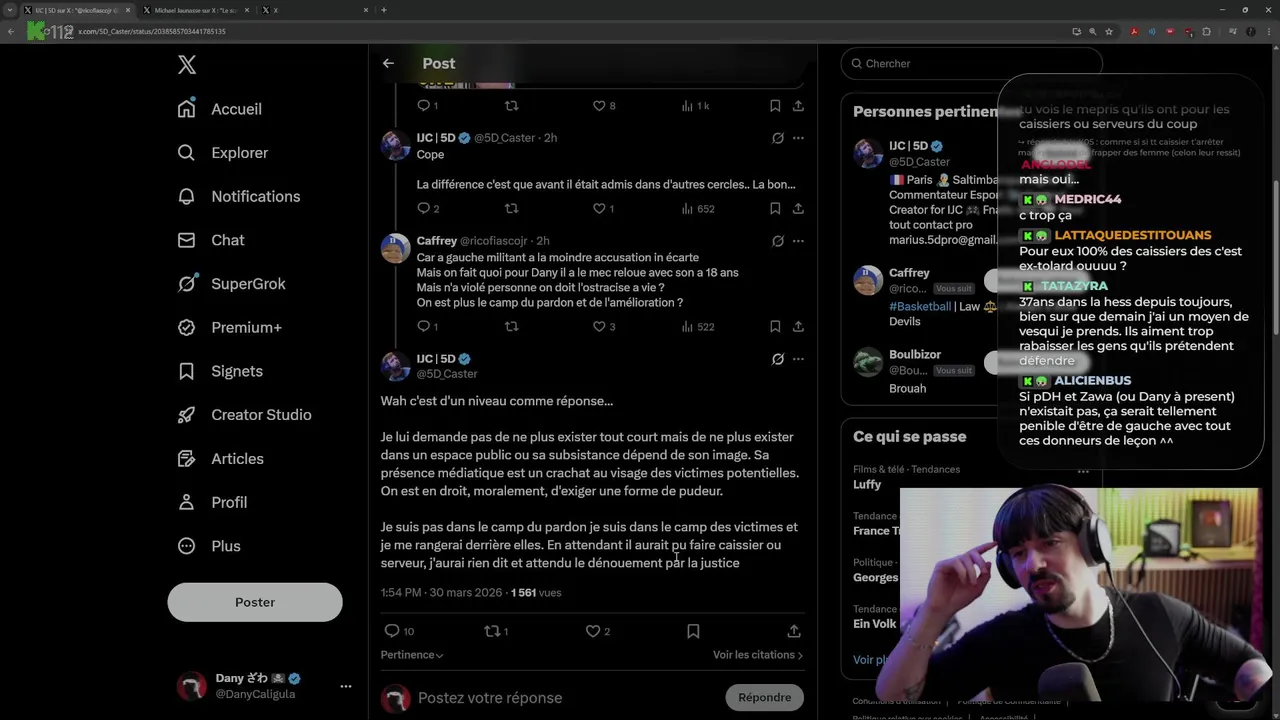Click the Chercher search box
Screen dimensions: 1280x720
coord(970,63)
